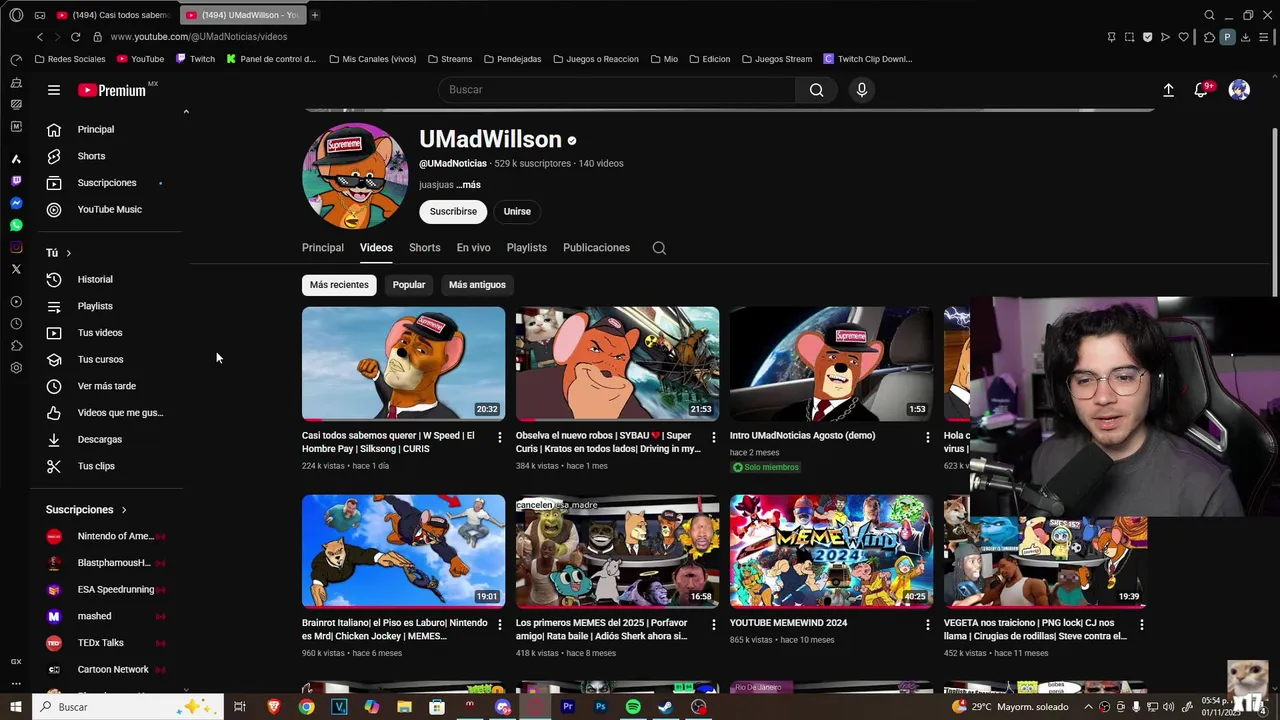The height and width of the screenshot is (720, 1280).
Task: Switch to the Principal channel tab
Action: 323,248
